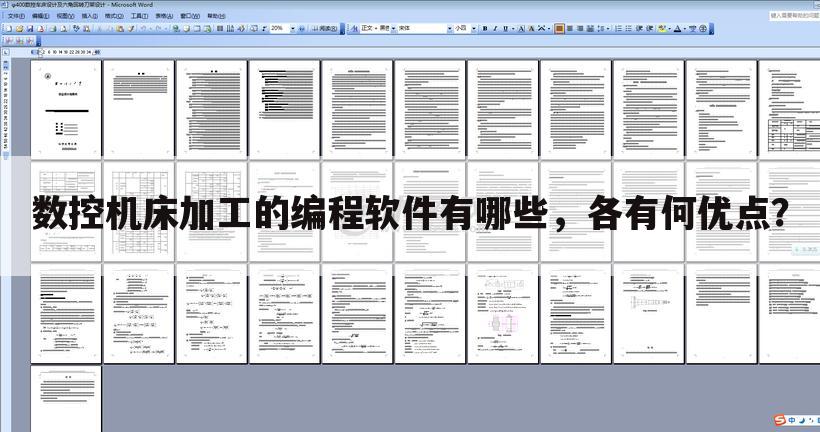Viewport: 820px width, 432px height.
Task: Toggle Distributed alignment
Action: pyautogui.click(x=590, y=28)
